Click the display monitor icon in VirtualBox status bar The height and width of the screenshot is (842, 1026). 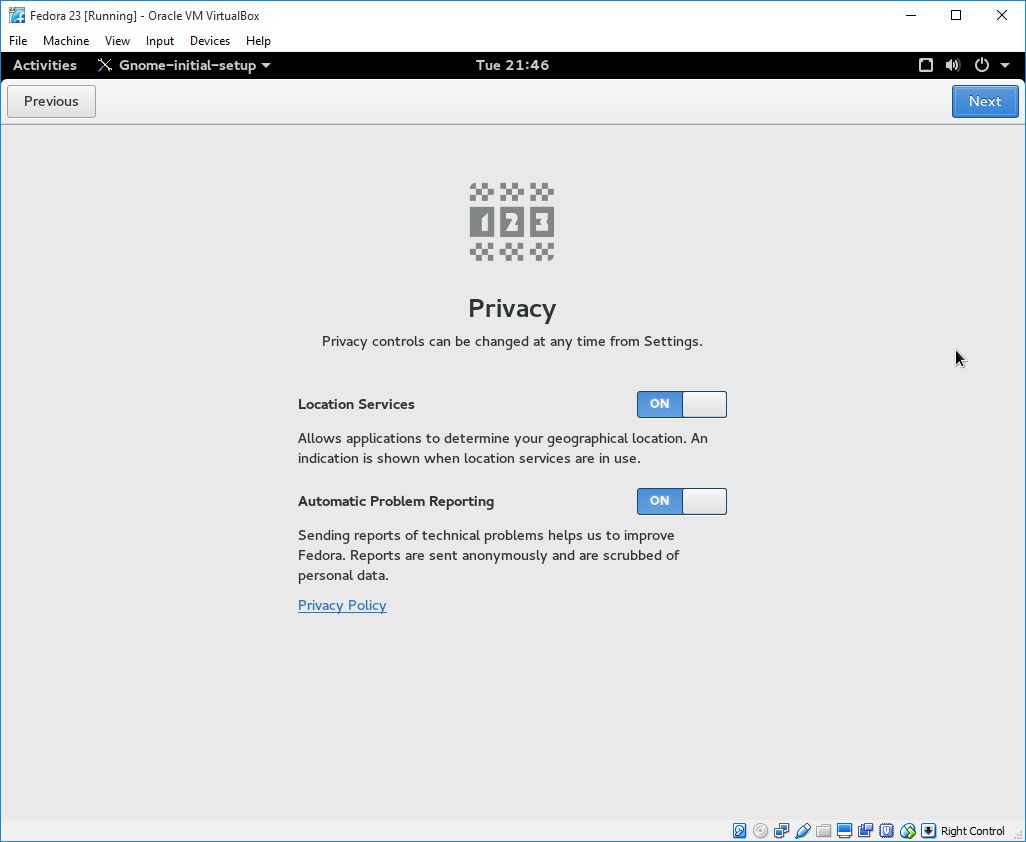(x=844, y=831)
